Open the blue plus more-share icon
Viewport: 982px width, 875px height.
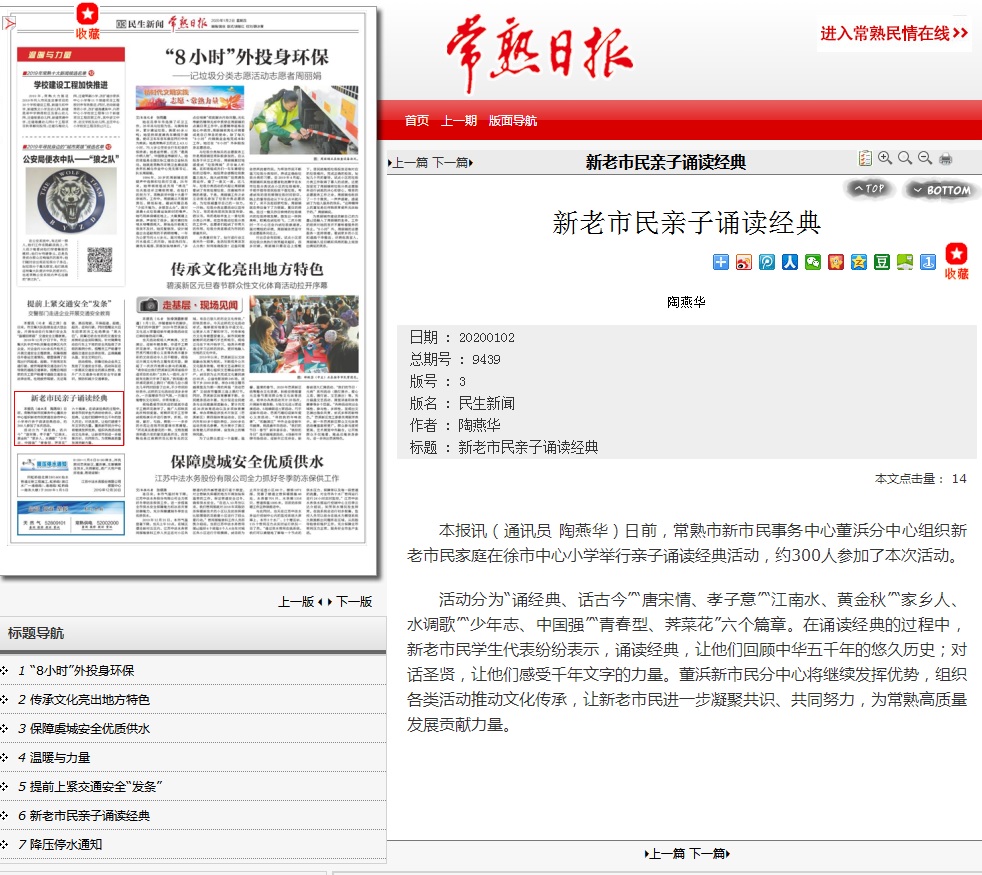tap(721, 262)
